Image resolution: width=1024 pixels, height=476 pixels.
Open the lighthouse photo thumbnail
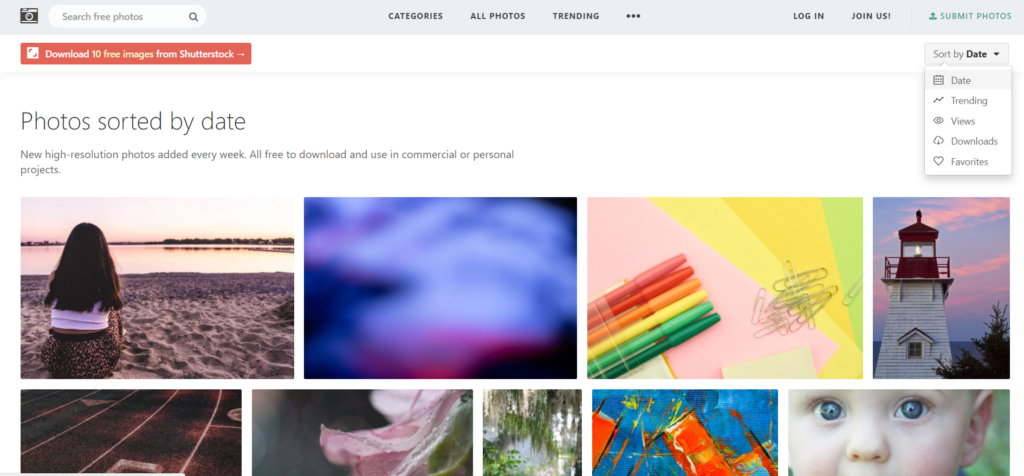pos(941,288)
